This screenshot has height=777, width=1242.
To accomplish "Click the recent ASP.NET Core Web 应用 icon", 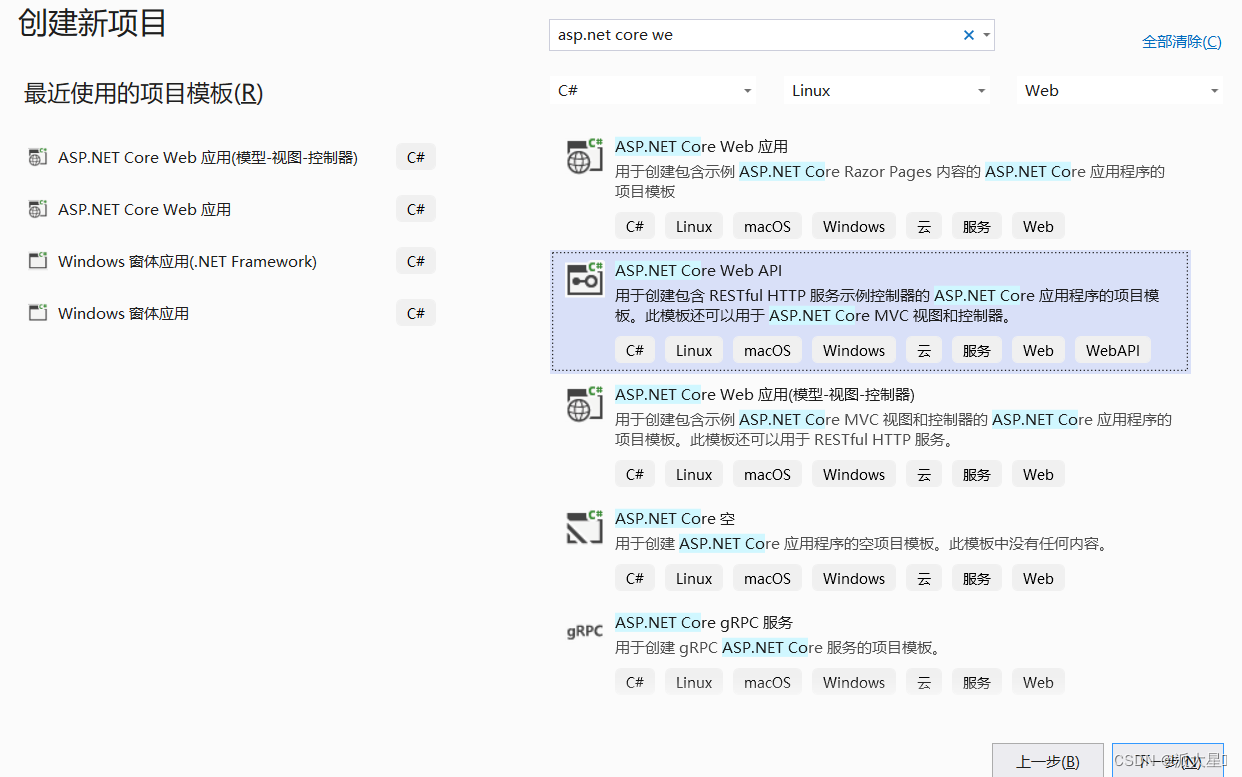I will 37,208.
